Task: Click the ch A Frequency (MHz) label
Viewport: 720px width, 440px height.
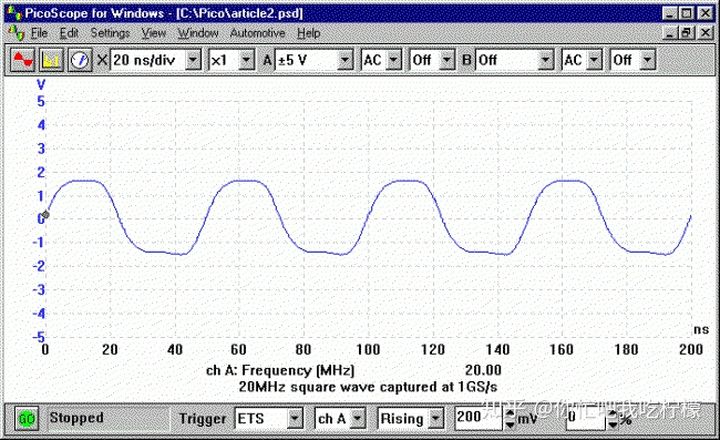Action: 280,370
